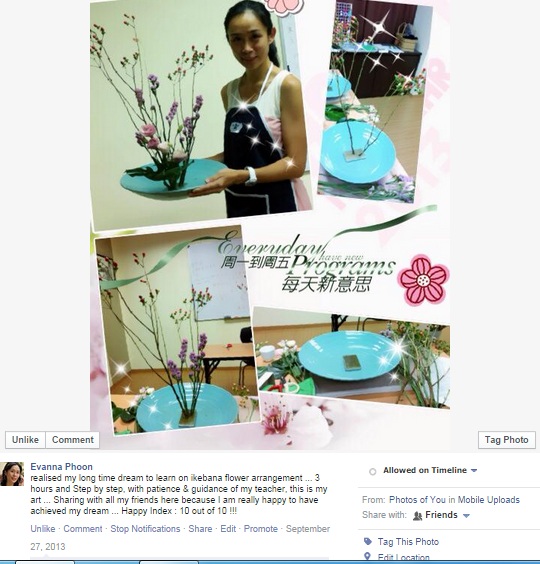Open the Photos of You link
The height and width of the screenshot is (564, 540).
(x=417, y=500)
